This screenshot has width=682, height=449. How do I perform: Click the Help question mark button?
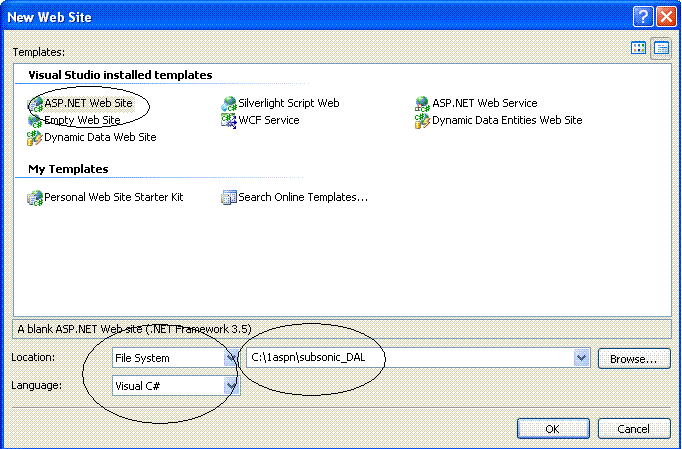(643, 17)
